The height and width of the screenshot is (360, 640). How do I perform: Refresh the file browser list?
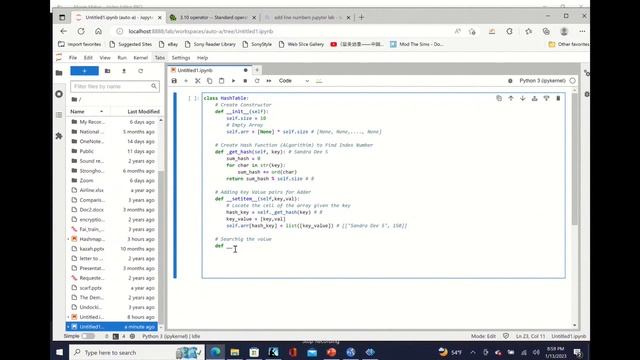140,71
